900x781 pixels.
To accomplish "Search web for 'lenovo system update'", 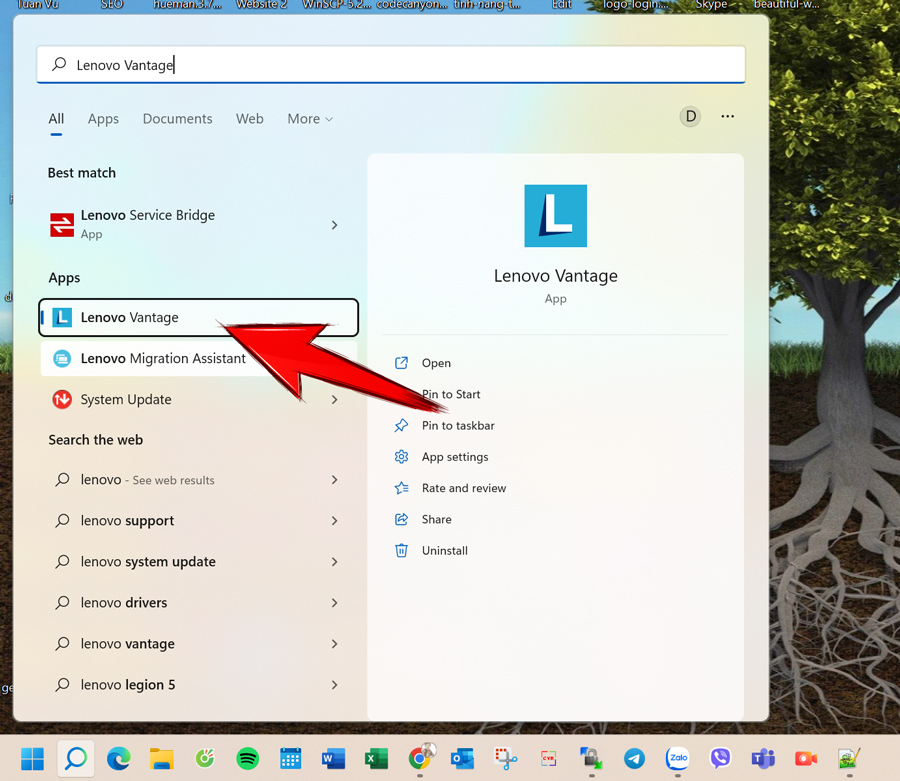I will tap(199, 562).
